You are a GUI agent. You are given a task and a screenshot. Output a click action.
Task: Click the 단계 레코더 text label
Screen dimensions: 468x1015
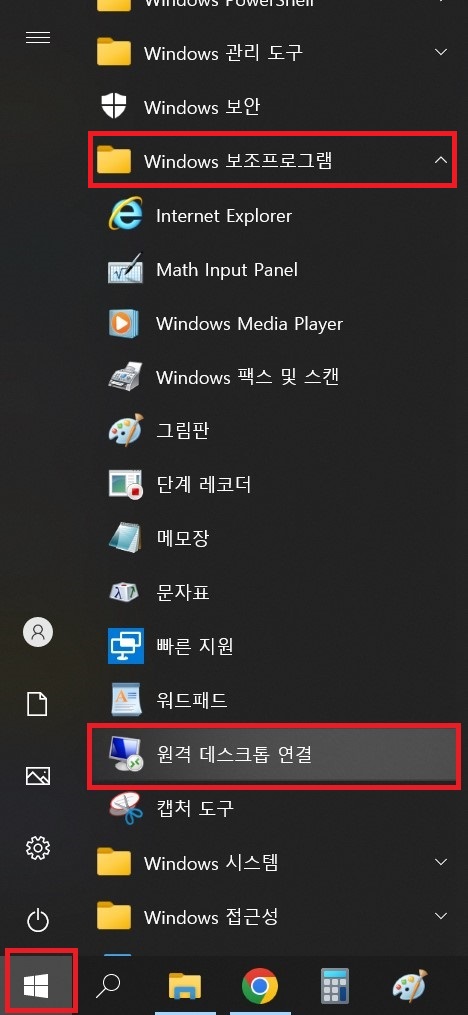pyautogui.click(x=203, y=484)
